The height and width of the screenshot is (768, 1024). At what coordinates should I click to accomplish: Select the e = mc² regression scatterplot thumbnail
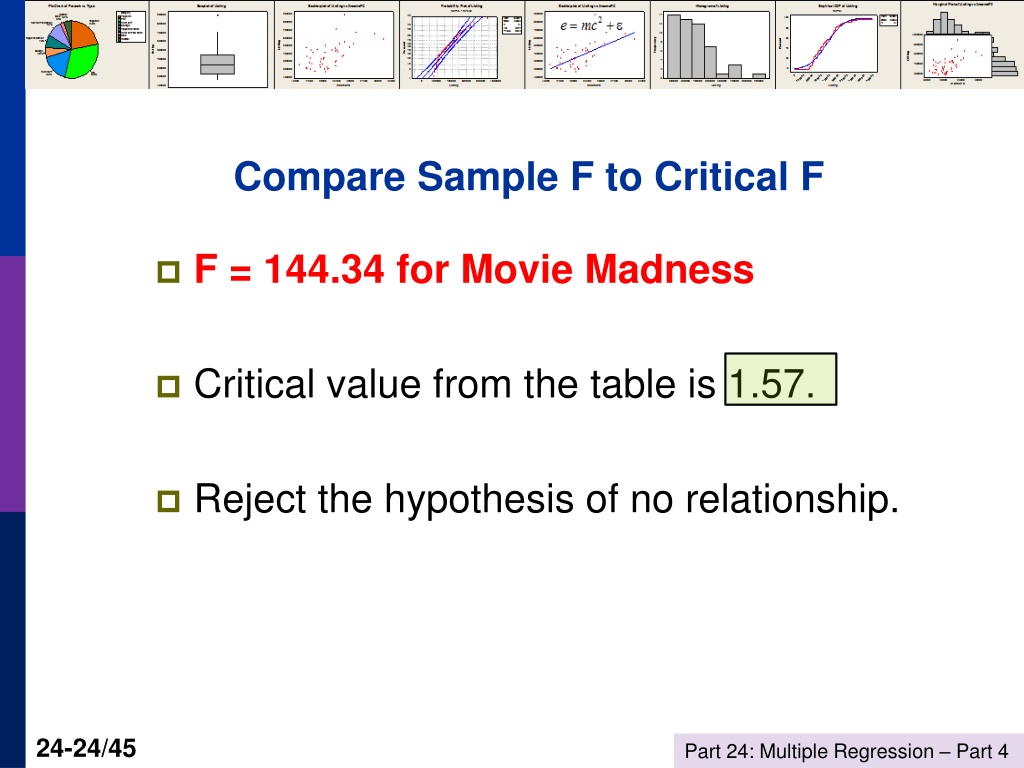tap(588, 44)
